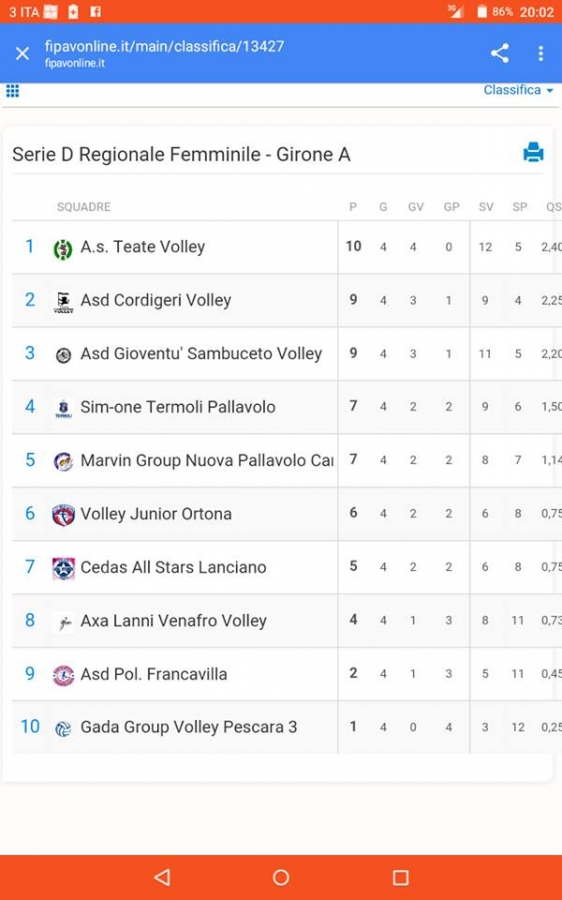Sort by SQUADRE column header
Viewport: 562px width, 900px height.
(x=84, y=207)
